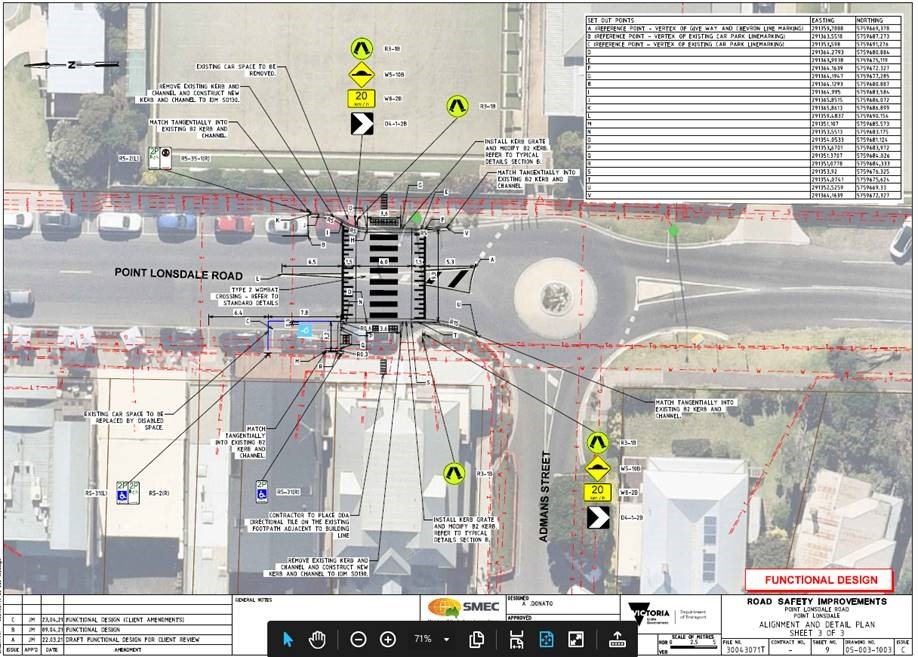This screenshot has width=918, height=657.
Task: Enter full screen mode
Action: click(576, 639)
